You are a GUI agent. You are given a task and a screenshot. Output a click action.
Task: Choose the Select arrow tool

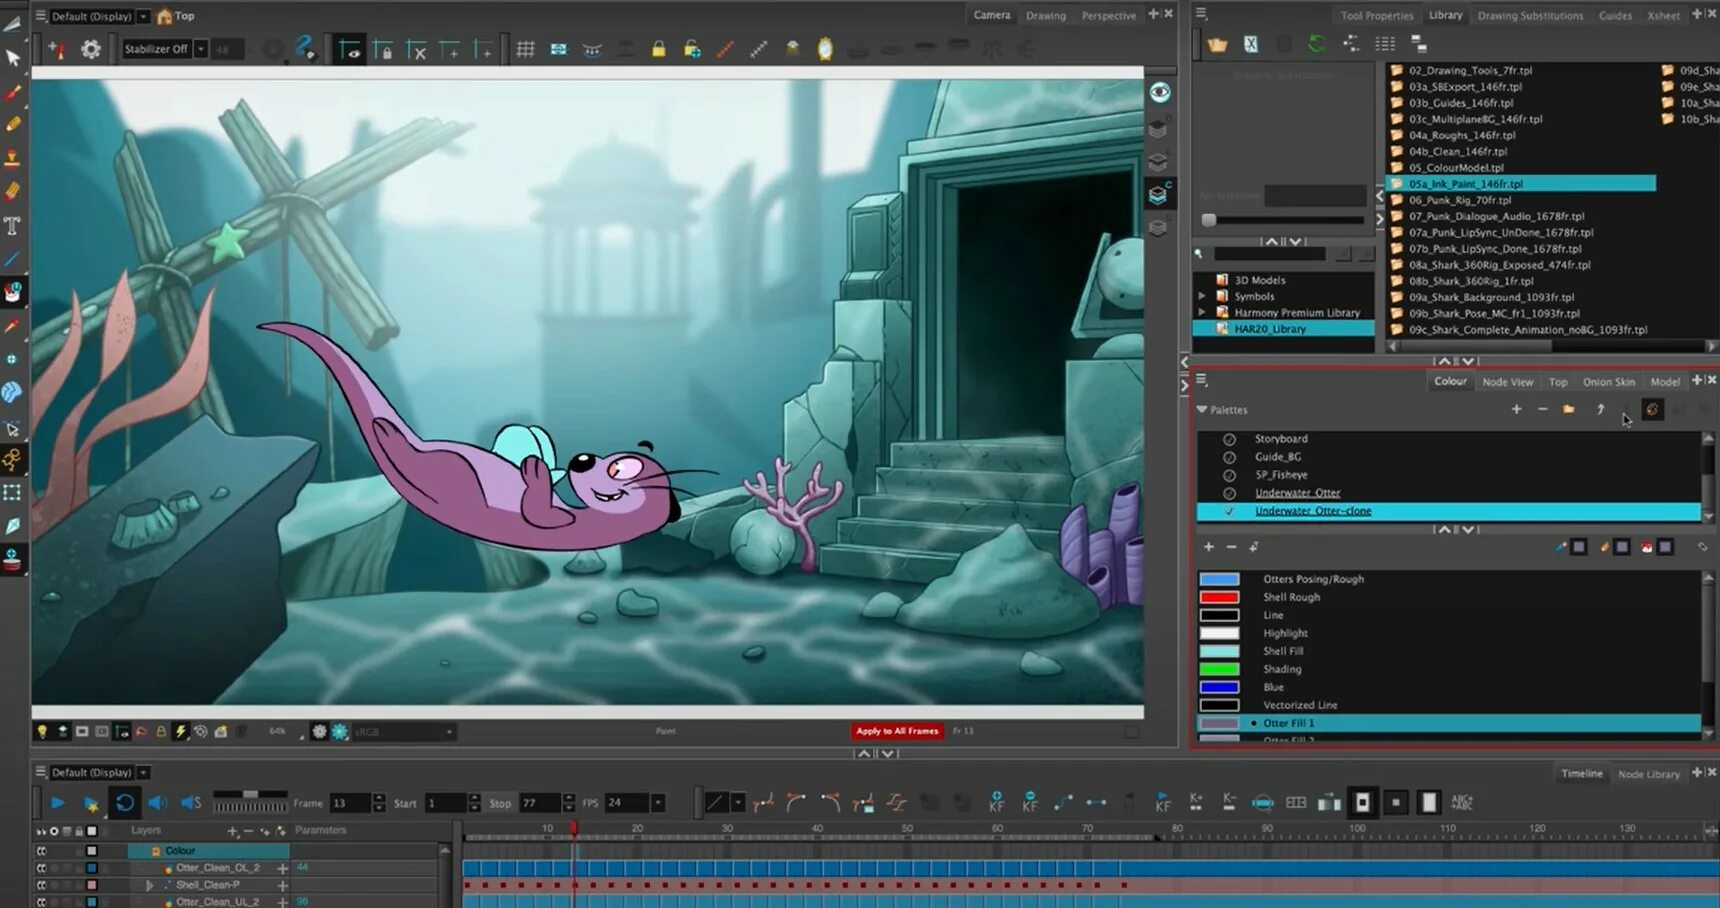(13, 58)
